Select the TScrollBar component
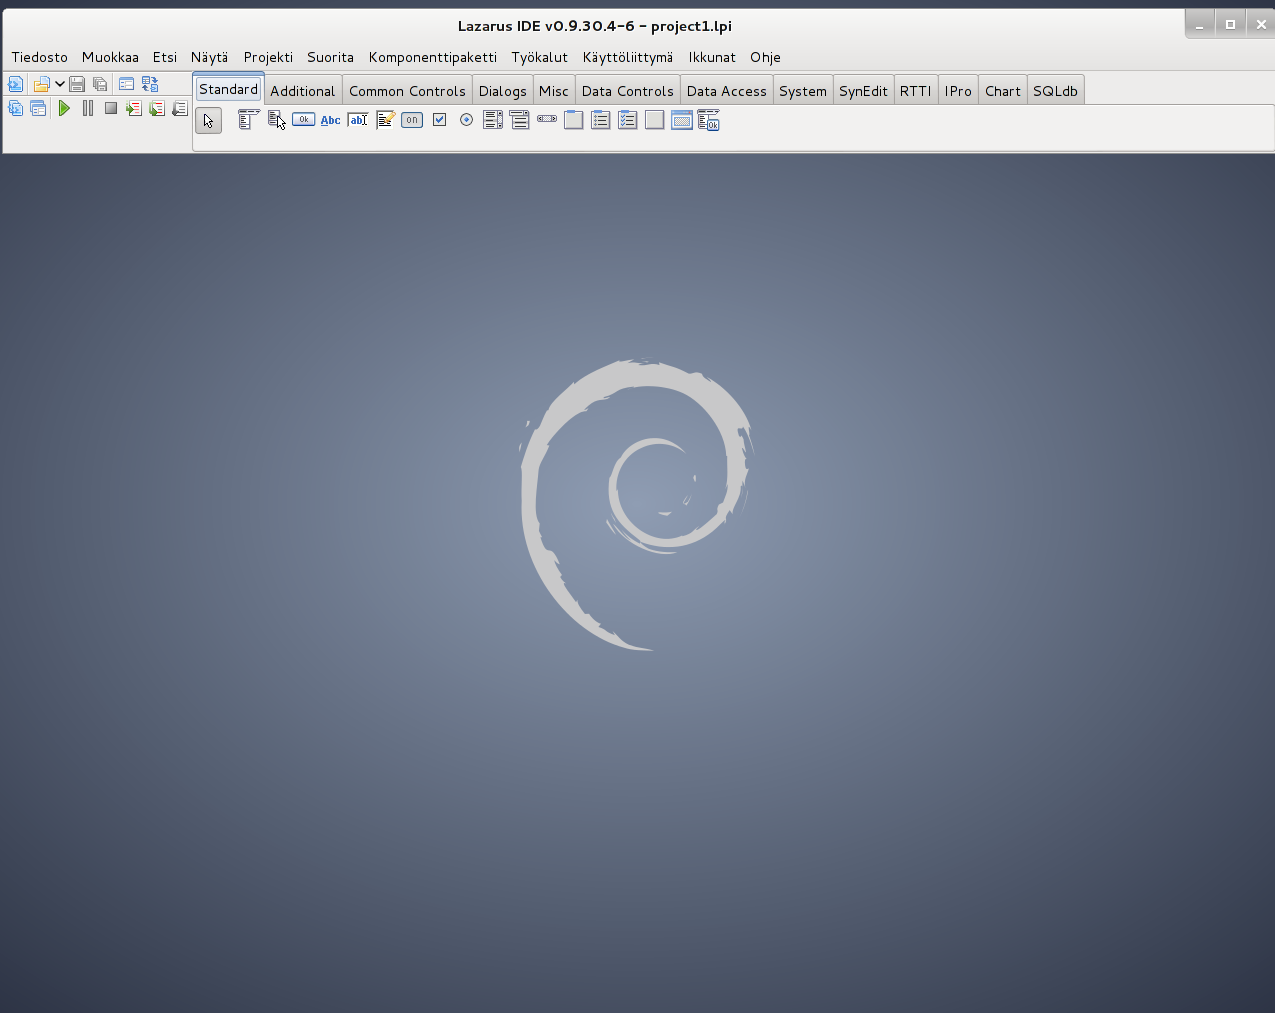1275x1013 pixels. 547,120
